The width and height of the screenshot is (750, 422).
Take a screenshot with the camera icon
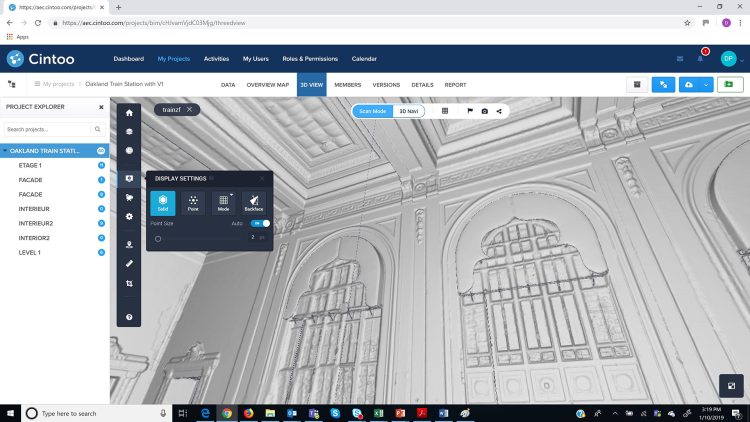click(x=485, y=111)
